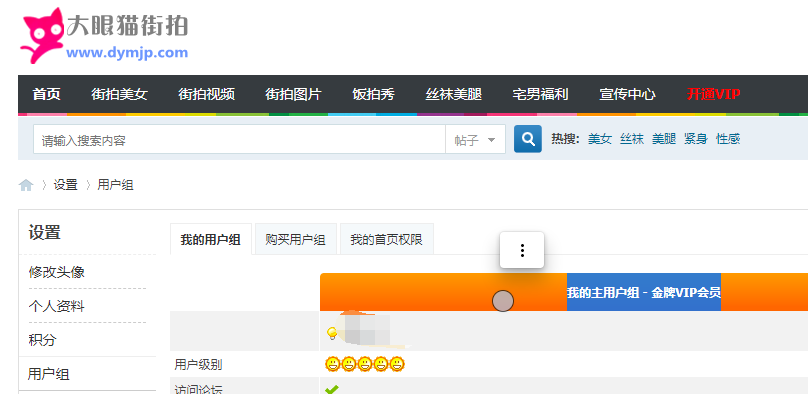Image resolution: width=808 pixels, height=394 pixels.
Task: Click the last smiley user level icon
Action: tap(397, 365)
